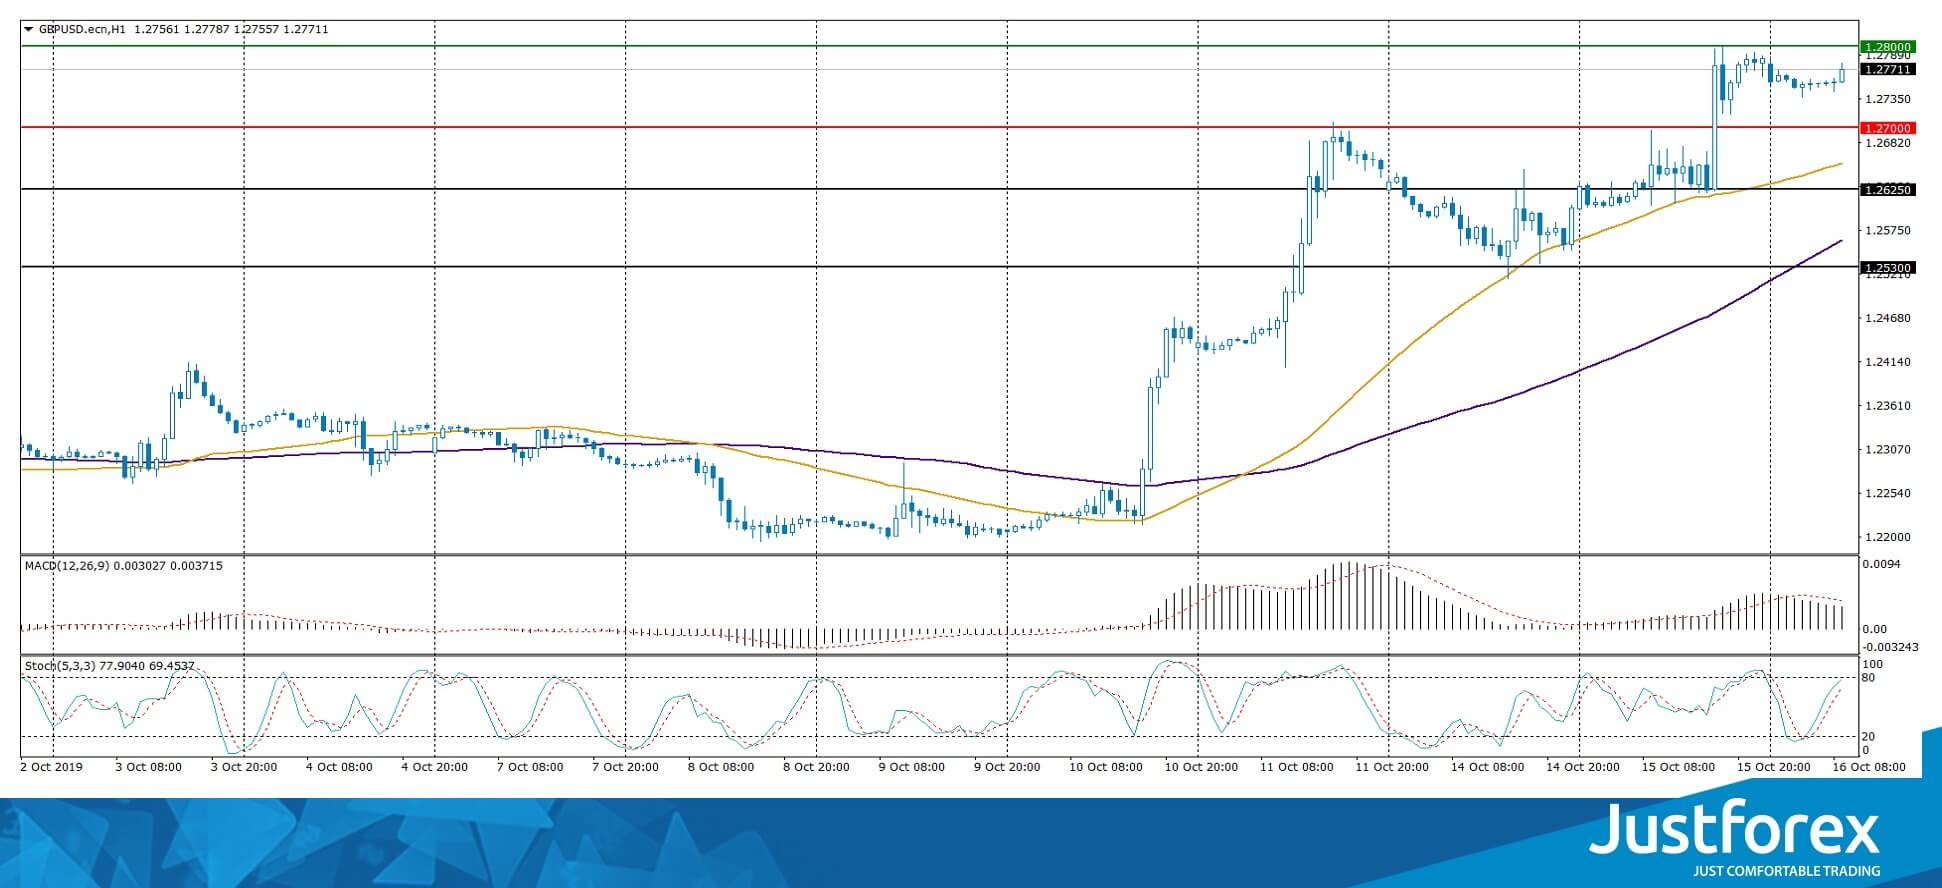Image resolution: width=1942 pixels, height=888 pixels.
Task: Click the 1.23610 price axis value
Action: click(1888, 406)
